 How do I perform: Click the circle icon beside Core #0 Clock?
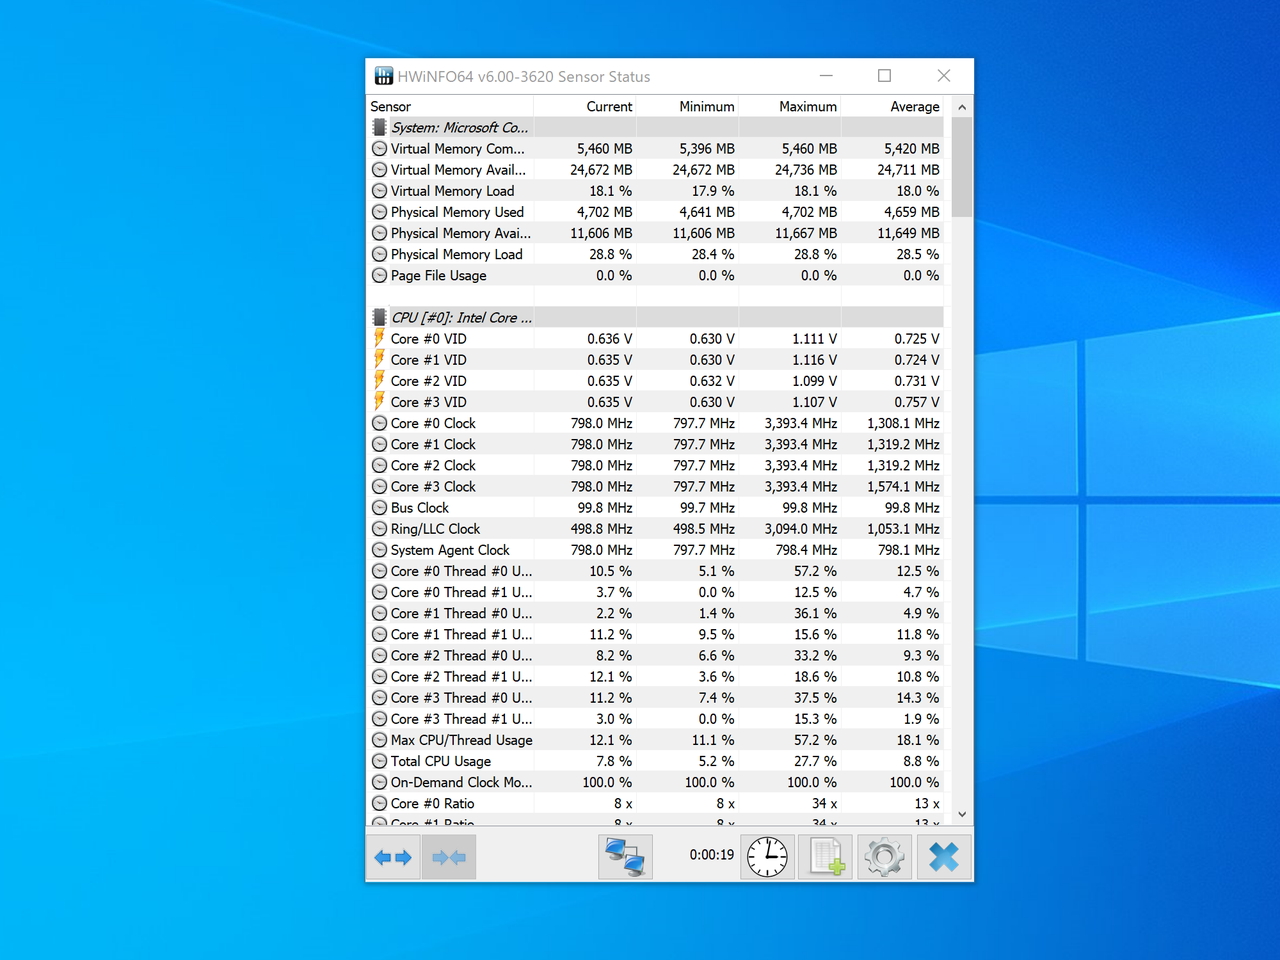tap(379, 423)
